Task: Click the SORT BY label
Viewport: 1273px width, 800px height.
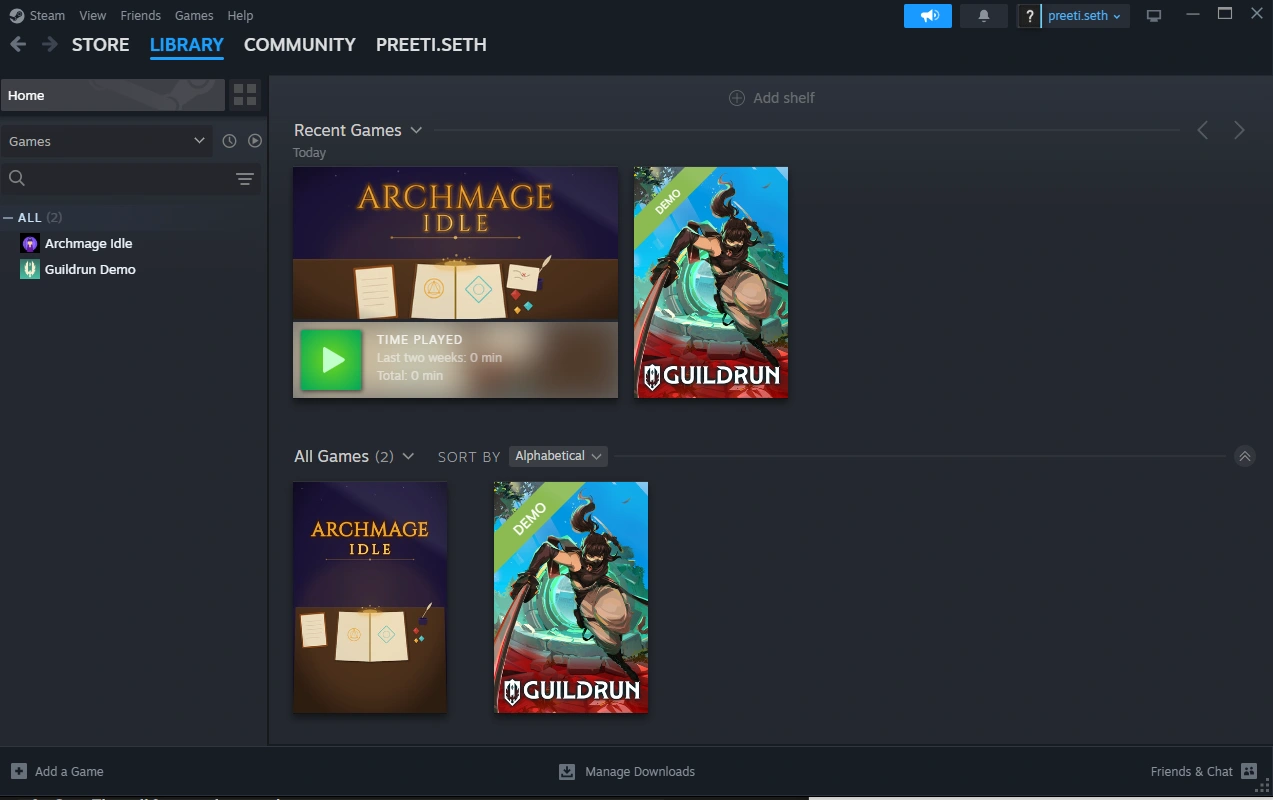Action: (x=469, y=457)
